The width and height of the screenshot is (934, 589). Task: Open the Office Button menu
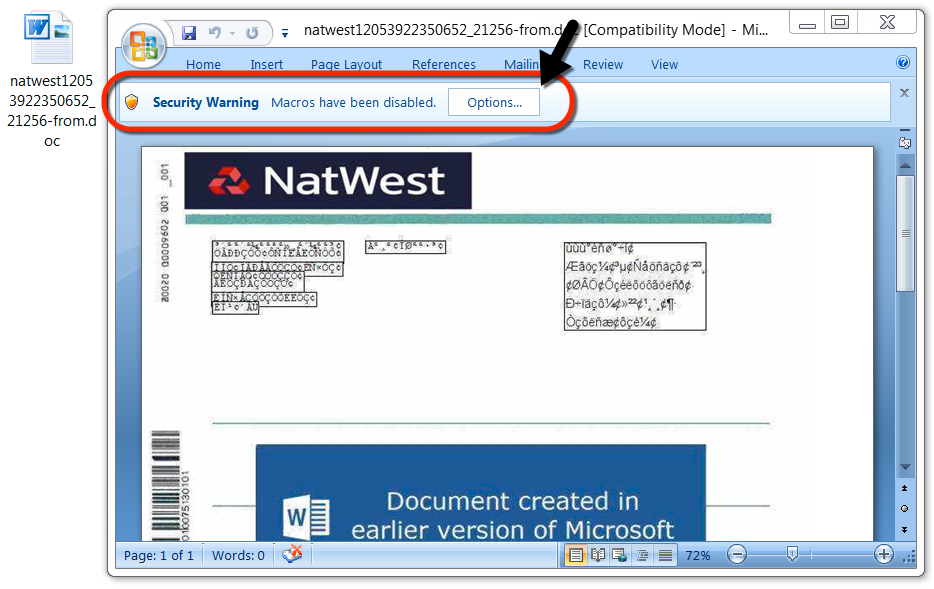click(144, 45)
